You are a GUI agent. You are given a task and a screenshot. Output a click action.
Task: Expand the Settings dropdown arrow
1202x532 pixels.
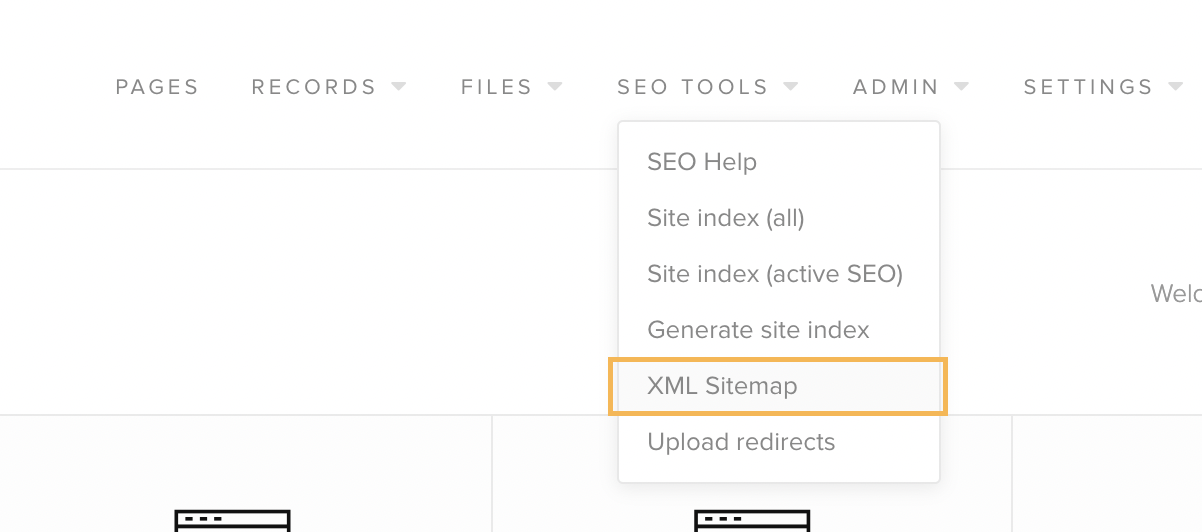1176,87
